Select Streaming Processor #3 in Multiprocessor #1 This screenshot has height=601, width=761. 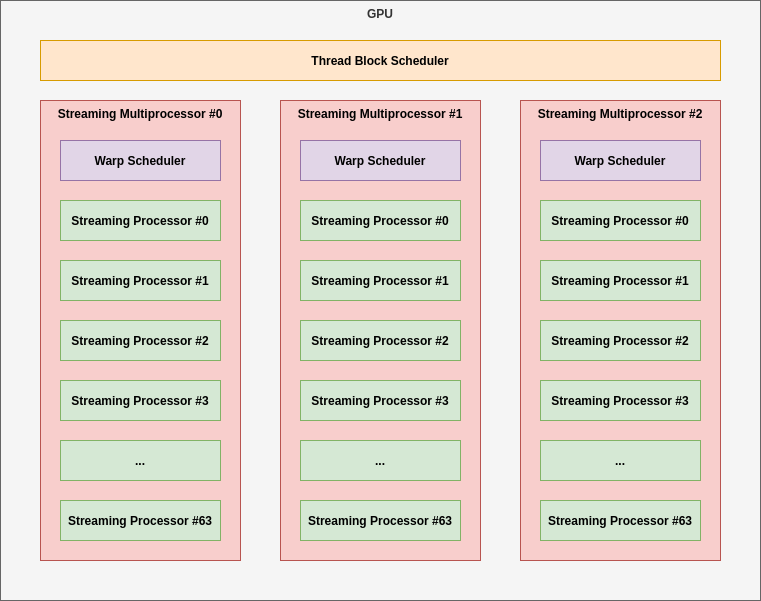(380, 401)
